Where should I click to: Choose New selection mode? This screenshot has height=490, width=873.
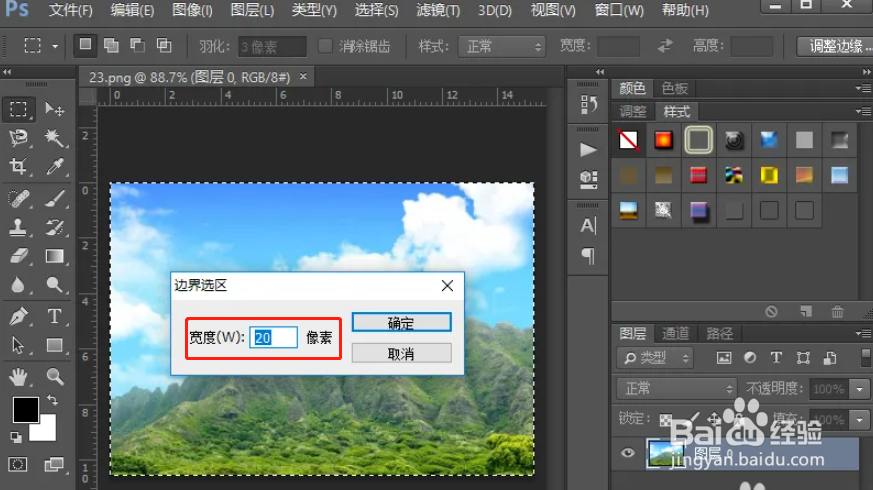coord(85,45)
